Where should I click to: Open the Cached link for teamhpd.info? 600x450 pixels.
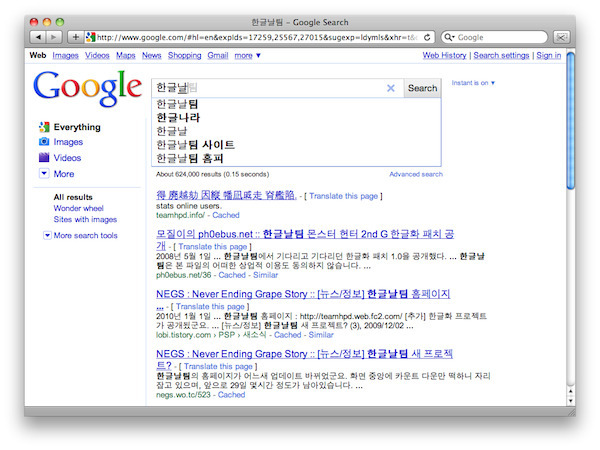point(226,215)
